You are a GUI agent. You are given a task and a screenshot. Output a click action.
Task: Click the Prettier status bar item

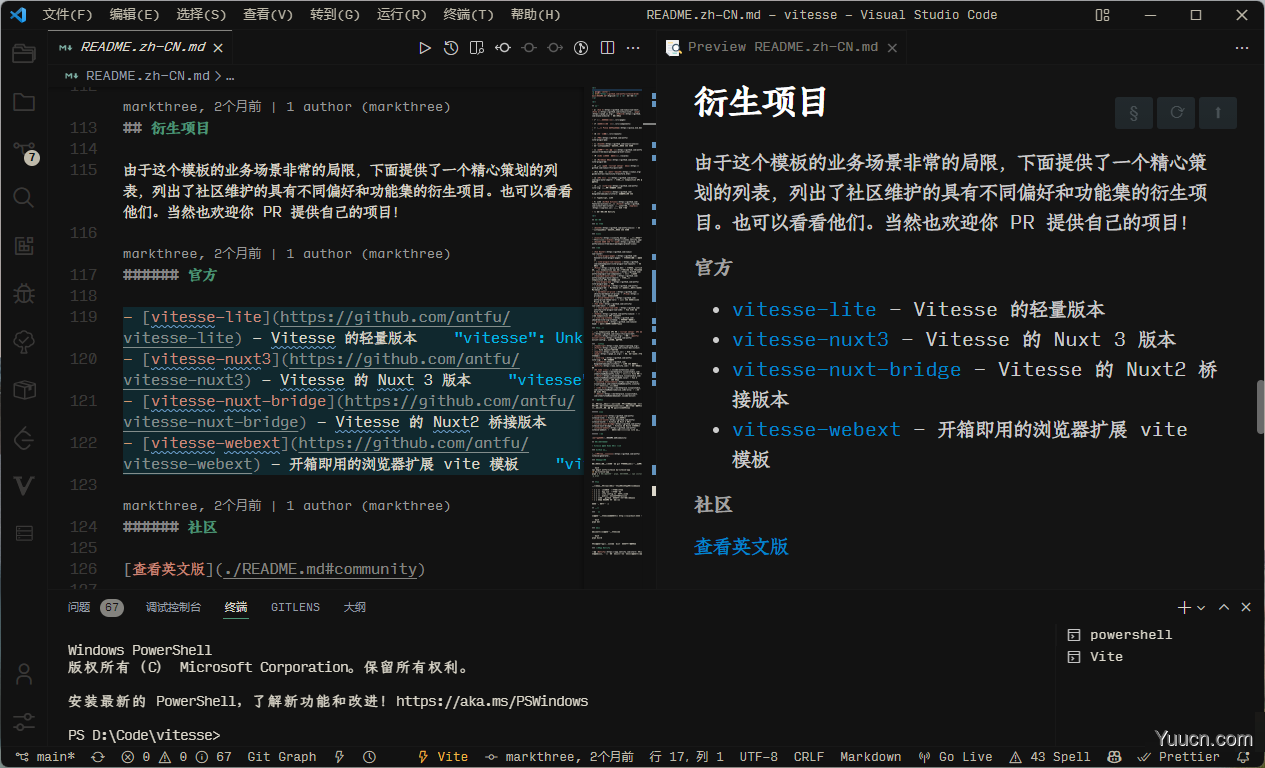pos(1181,757)
